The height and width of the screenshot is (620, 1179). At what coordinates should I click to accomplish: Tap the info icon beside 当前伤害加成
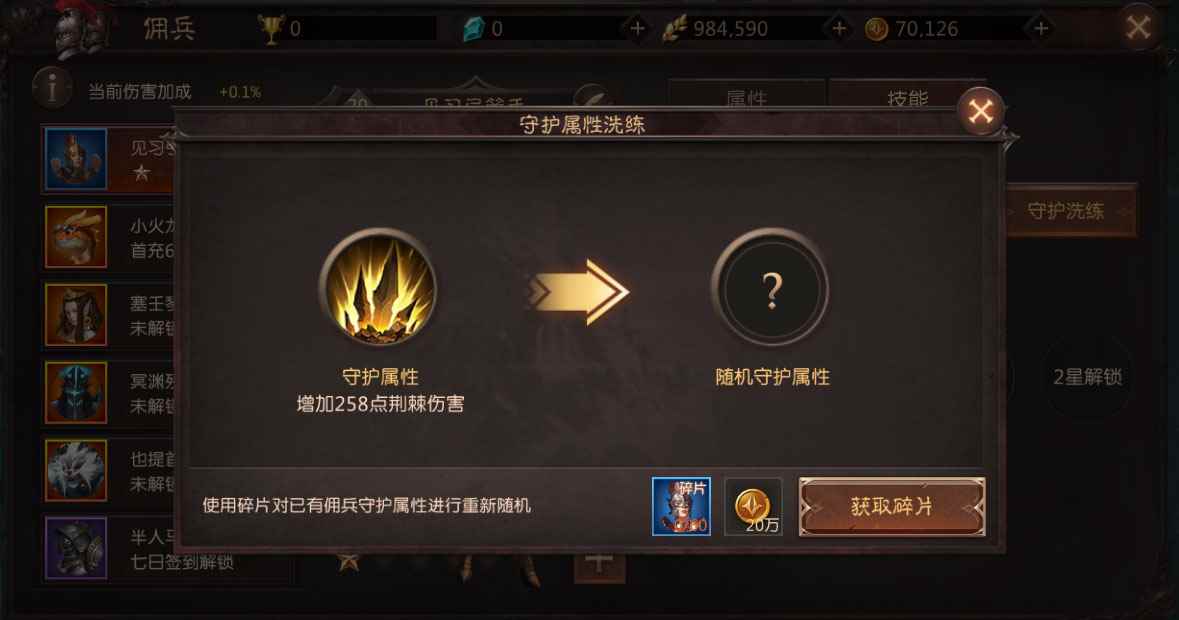(52, 89)
